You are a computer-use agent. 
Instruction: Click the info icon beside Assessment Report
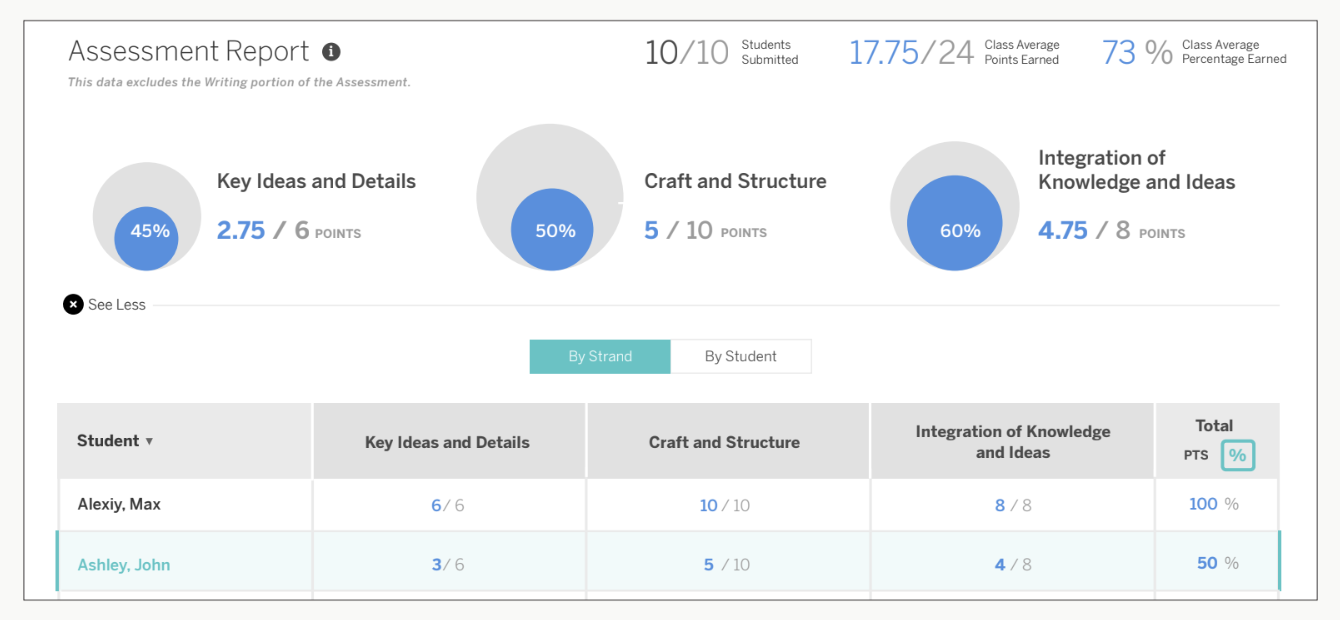tap(331, 52)
